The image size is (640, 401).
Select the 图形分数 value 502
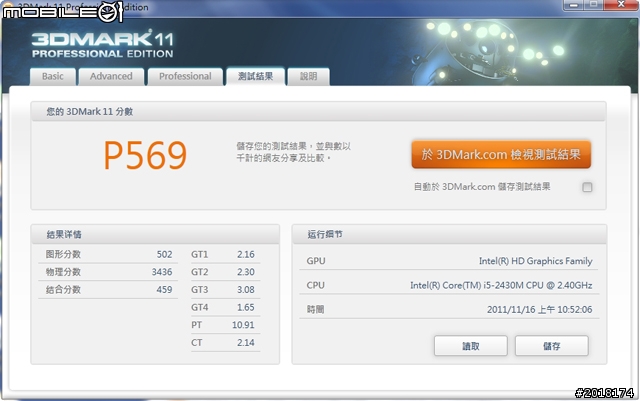tap(164, 254)
